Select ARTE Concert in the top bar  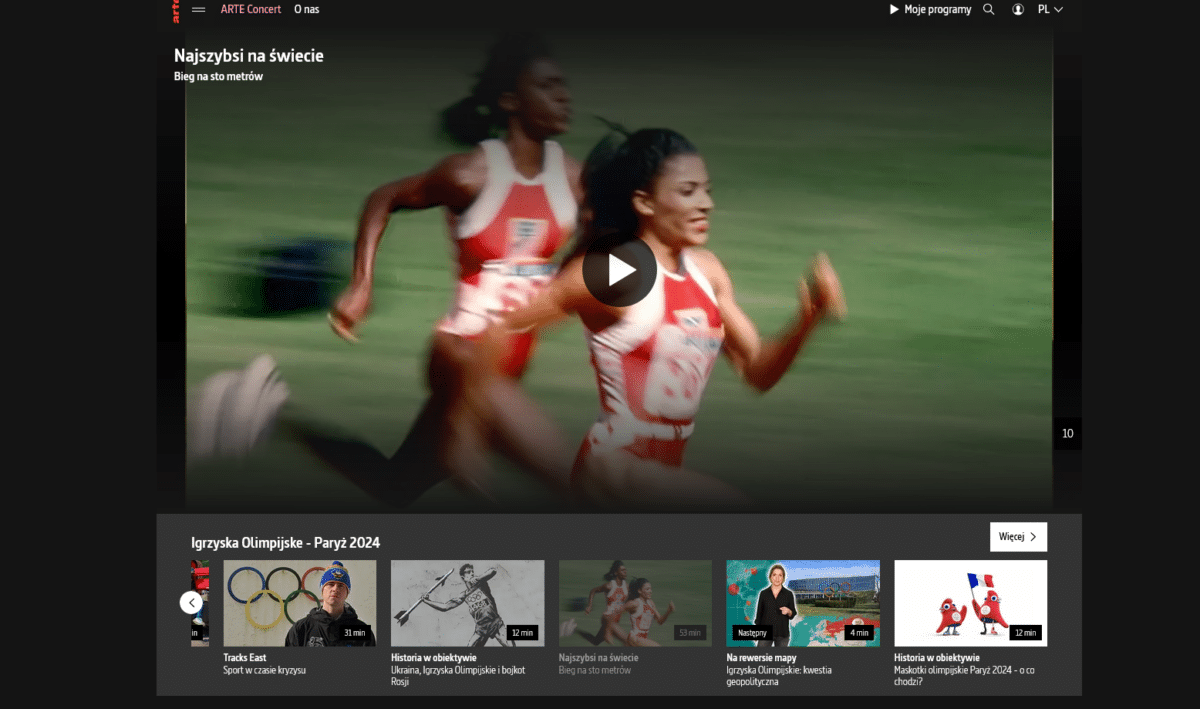click(251, 9)
